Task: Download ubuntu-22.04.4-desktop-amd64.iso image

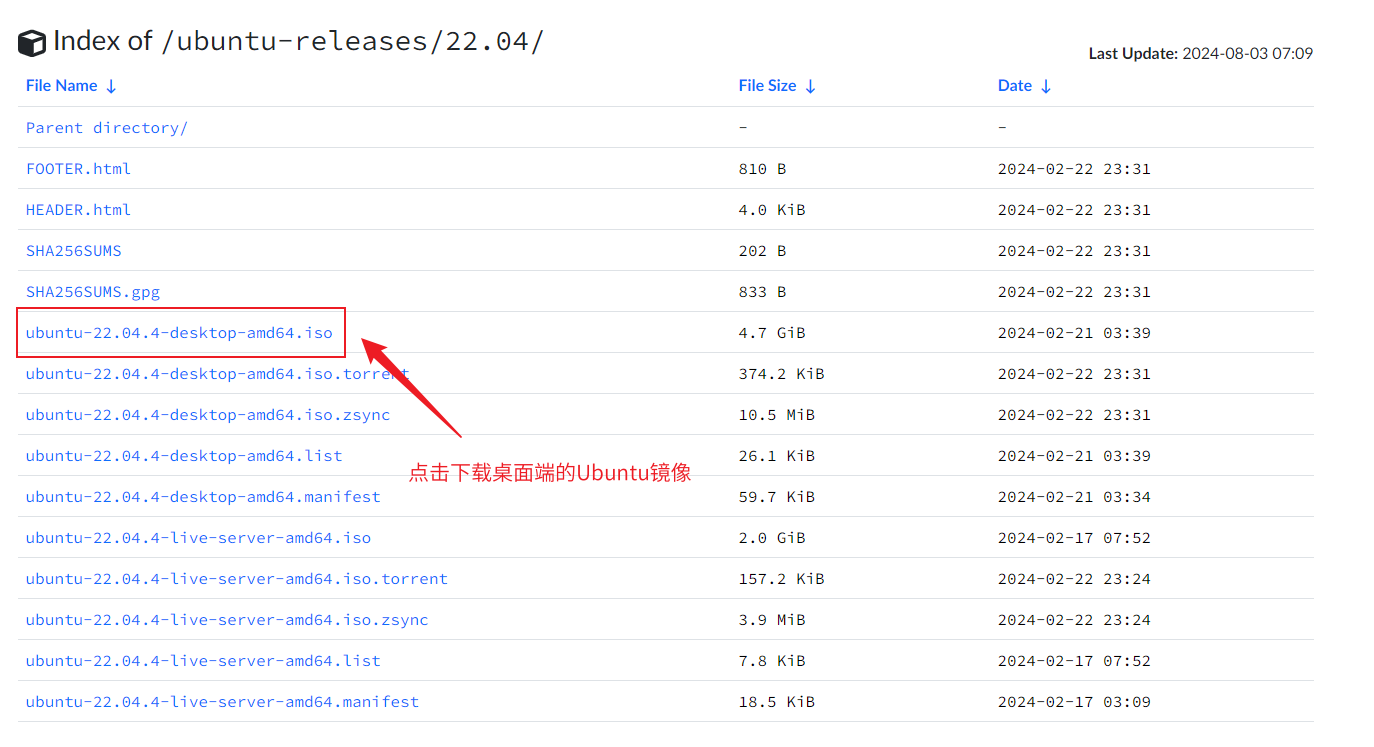Action: 179,333
